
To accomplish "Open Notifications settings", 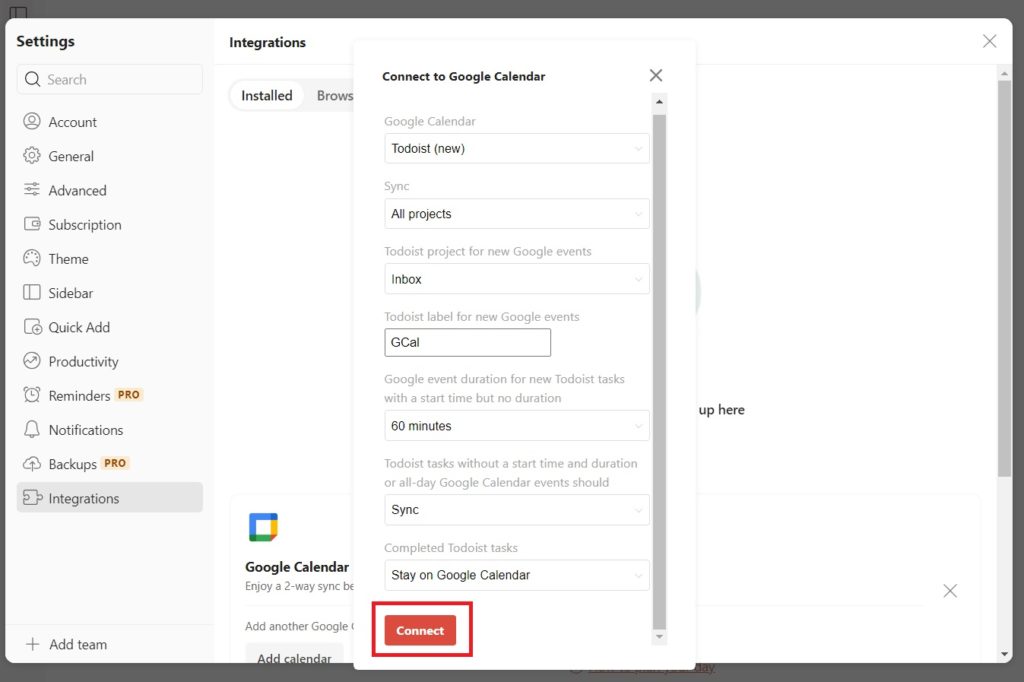I will coord(110,430).
